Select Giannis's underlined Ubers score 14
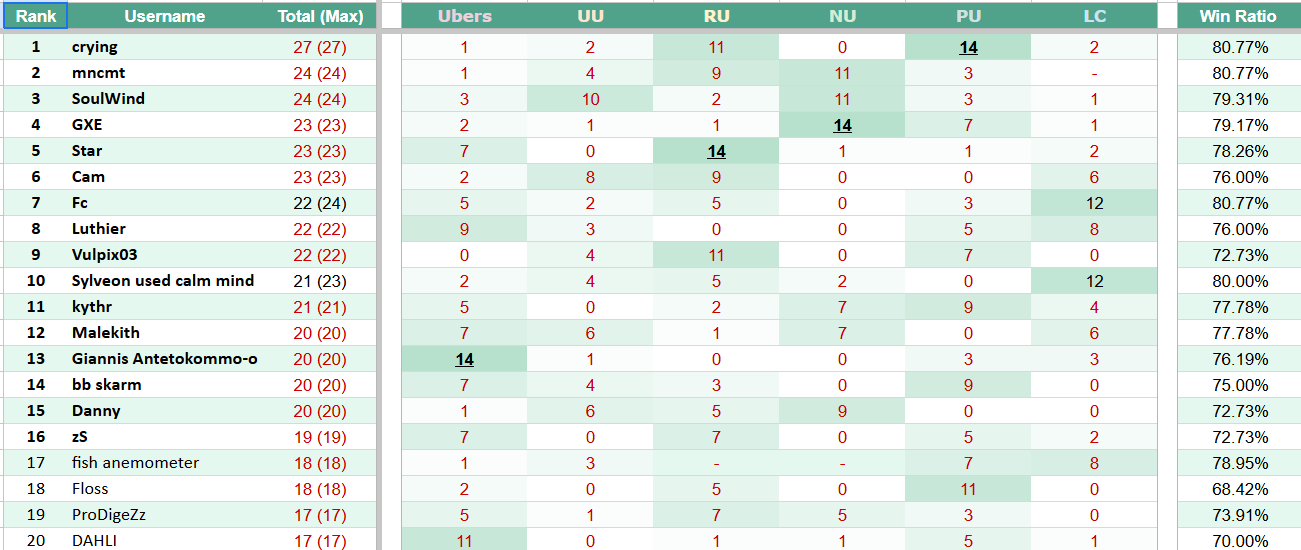Screen dimensions: 1301x550 [464, 359]
